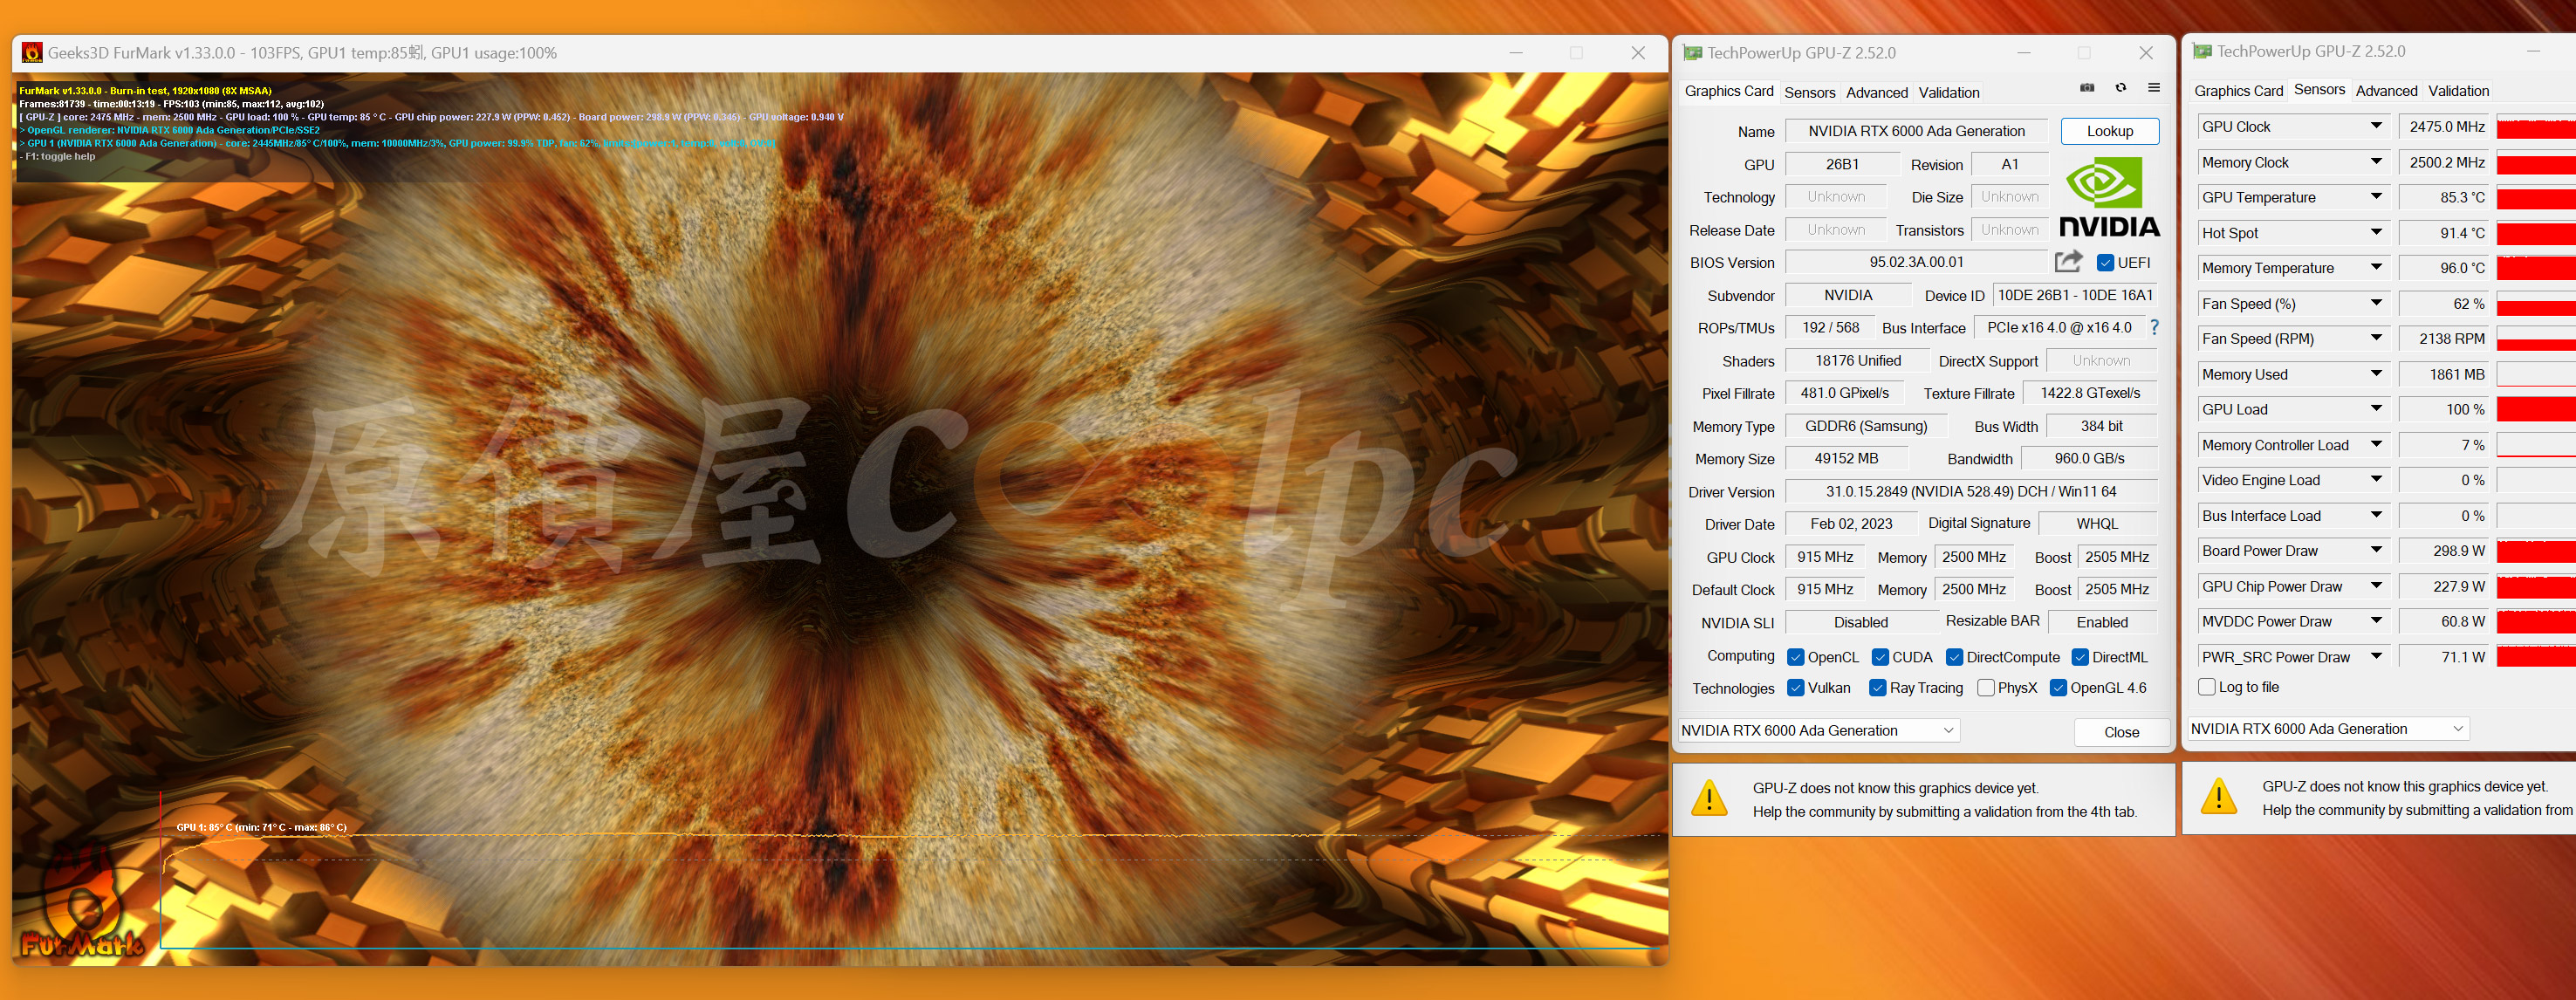Screen dimensions: 2576x1000
Task: Click the BIOS export share icon
Action: (2068, 261)
